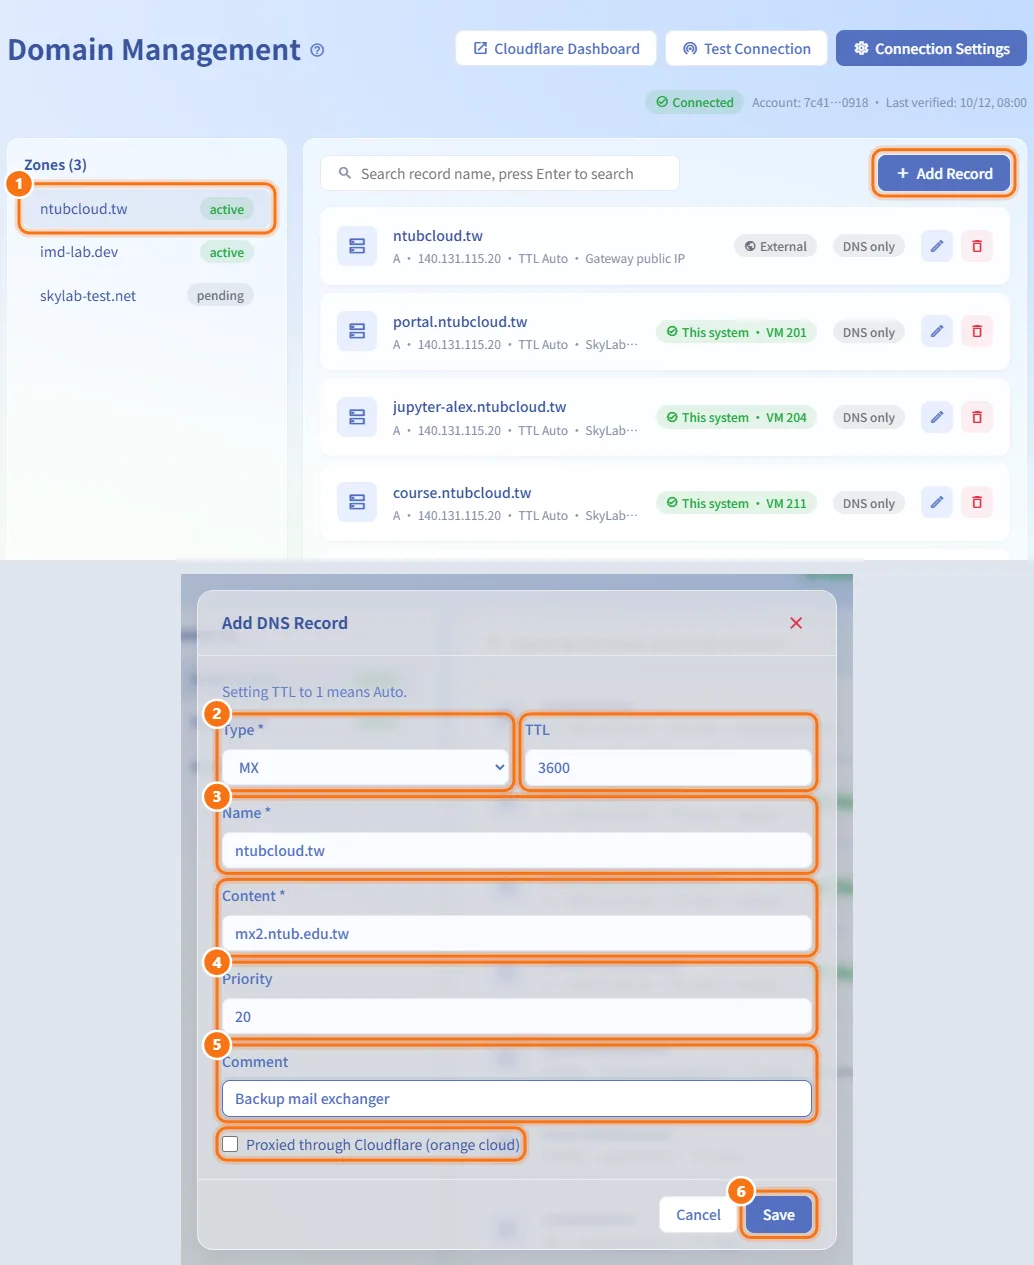Image resolution: width=1034 pixels, height=1265 pixels.
Task: Click the record icon for ntubcloud.tw row
Action: pos(357,246)
